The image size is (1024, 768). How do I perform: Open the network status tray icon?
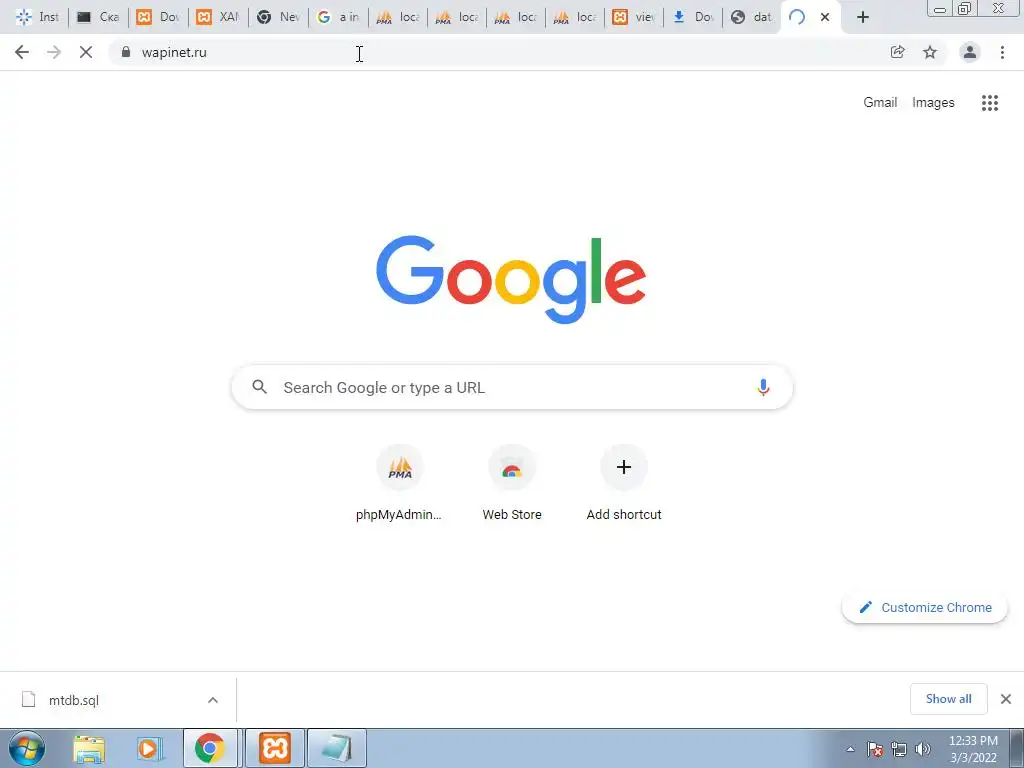click(899, 749)
